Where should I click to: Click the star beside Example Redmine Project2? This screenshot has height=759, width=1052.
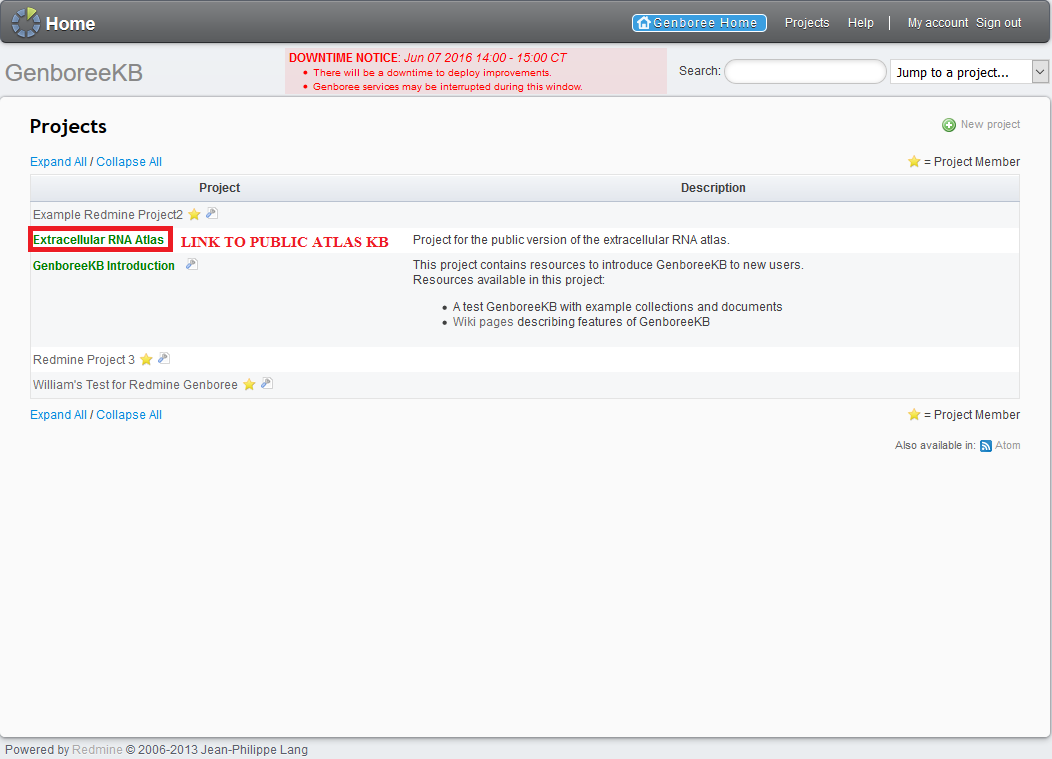(x=194, y=215)
